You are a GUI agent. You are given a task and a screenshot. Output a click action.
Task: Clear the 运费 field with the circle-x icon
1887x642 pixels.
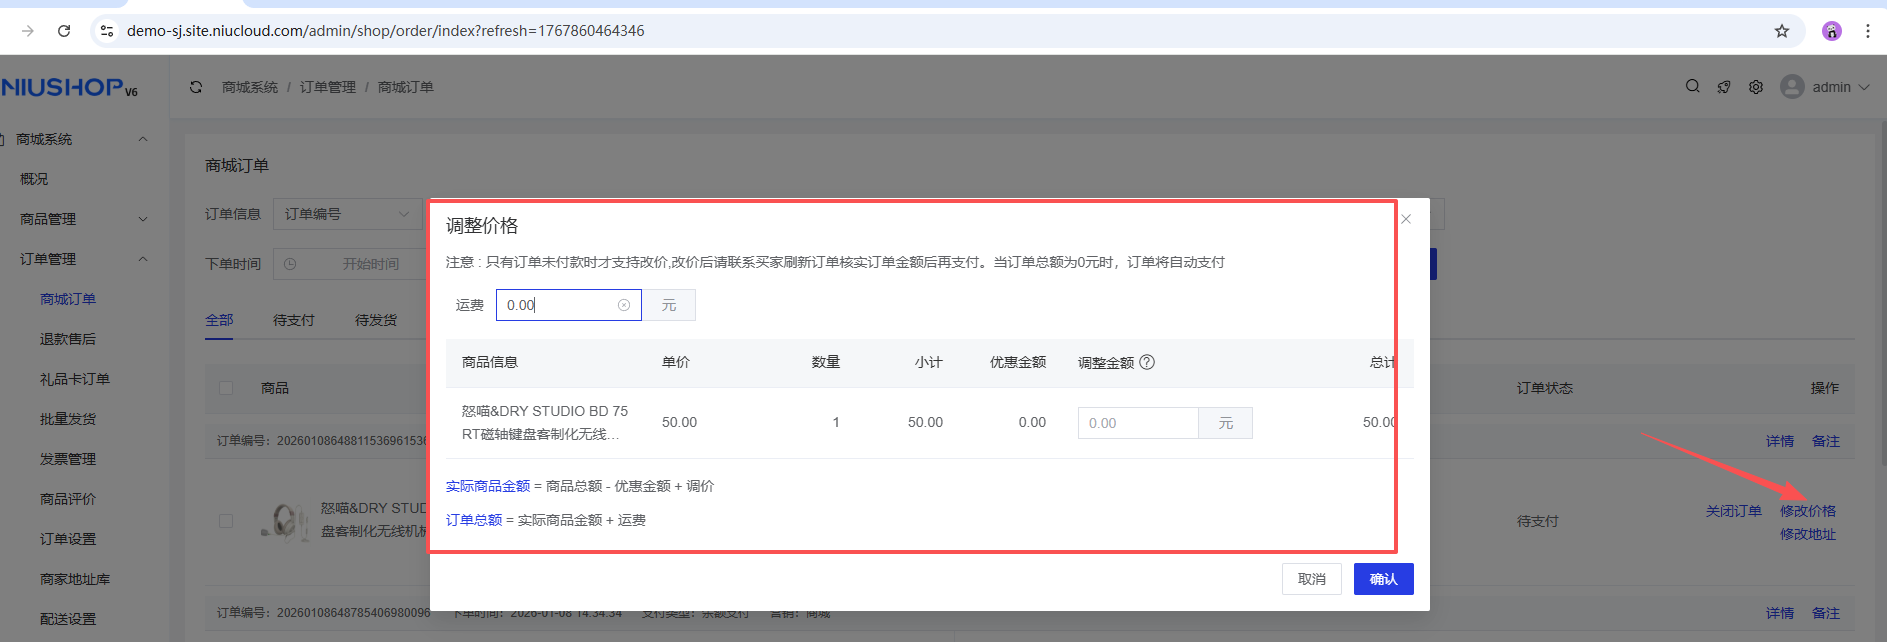tap(624, 305)
